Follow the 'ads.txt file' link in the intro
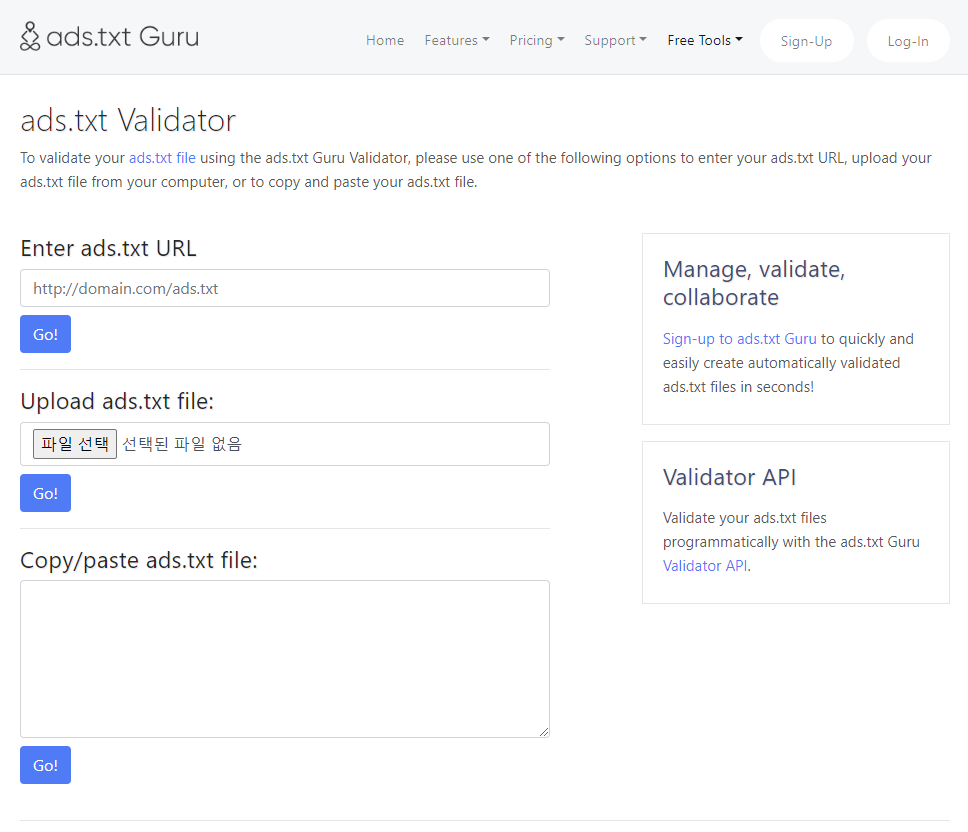This screenshot has height=832, width=968. [x=162, y=158]
